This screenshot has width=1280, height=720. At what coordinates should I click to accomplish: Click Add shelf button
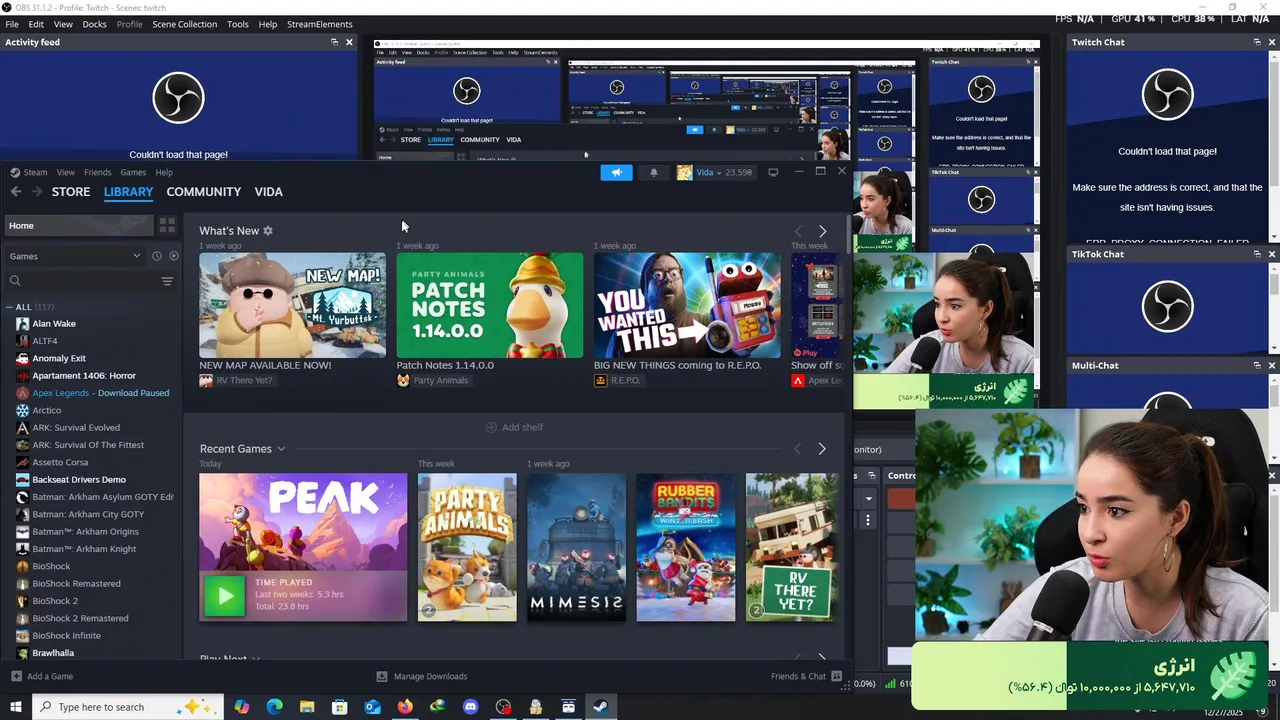tap(514, 427)
